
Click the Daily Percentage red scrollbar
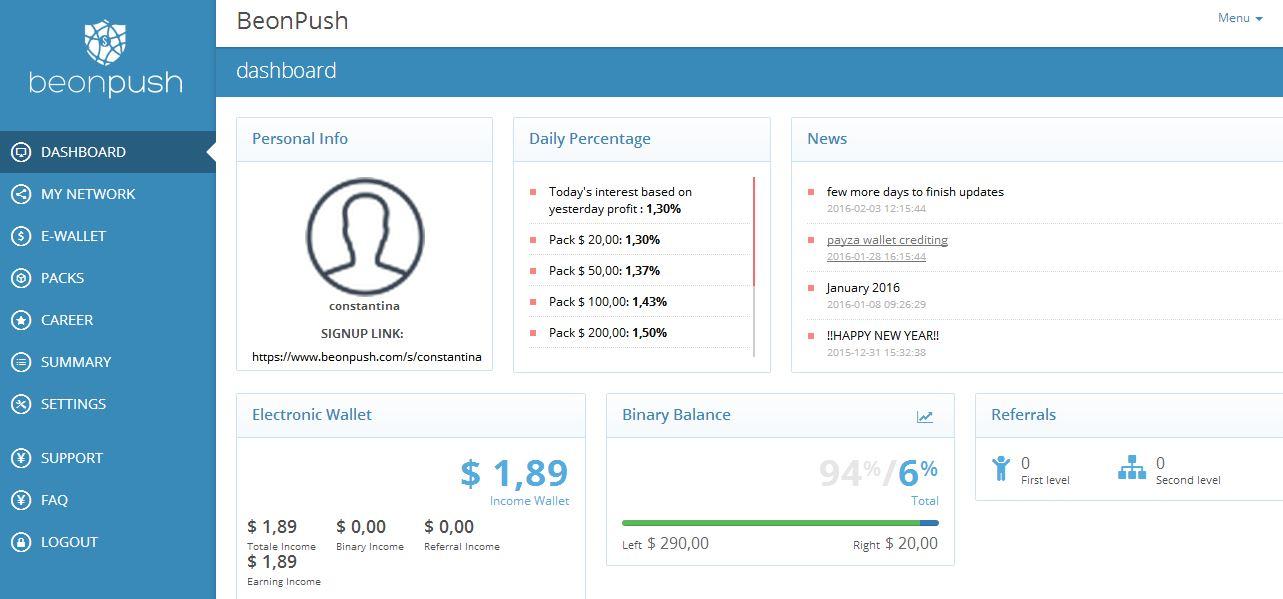pyautogui.click(x=754, y=232)
